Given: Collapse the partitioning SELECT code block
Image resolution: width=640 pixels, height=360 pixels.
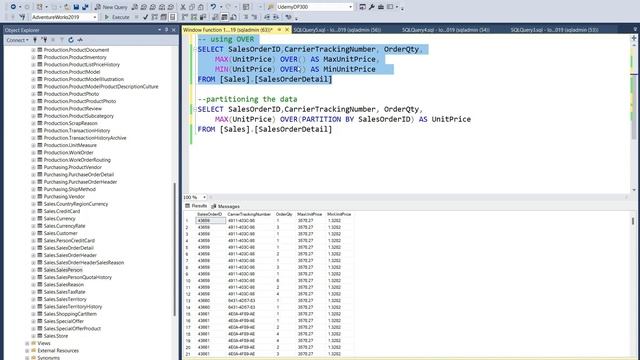Looking at the screenshot, I should [195, 109].
